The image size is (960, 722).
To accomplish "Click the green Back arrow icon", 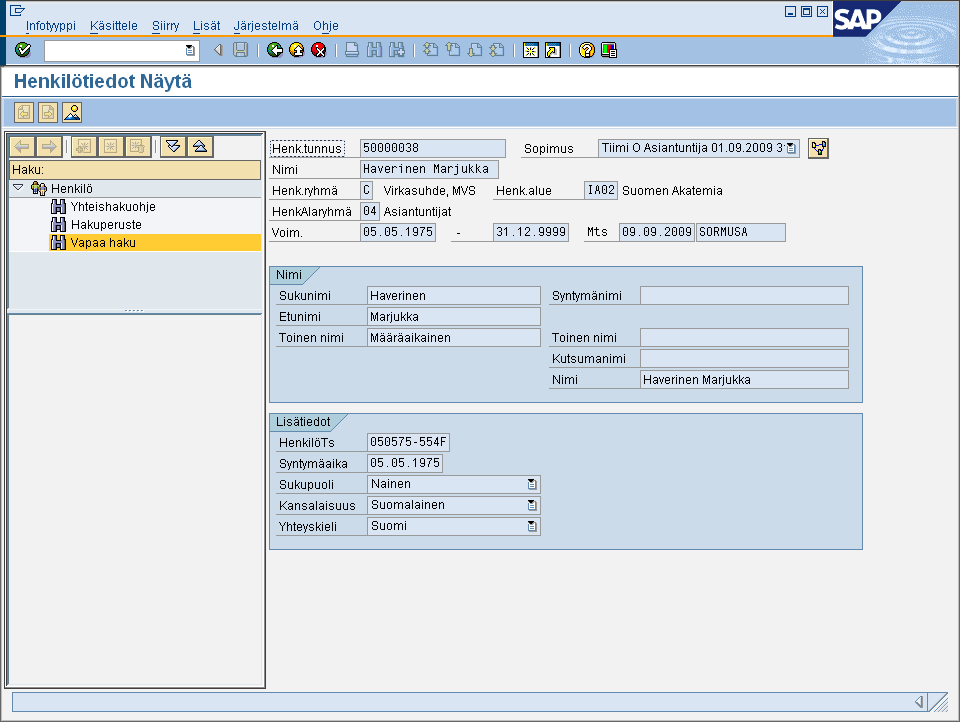I will pos(275,50).
